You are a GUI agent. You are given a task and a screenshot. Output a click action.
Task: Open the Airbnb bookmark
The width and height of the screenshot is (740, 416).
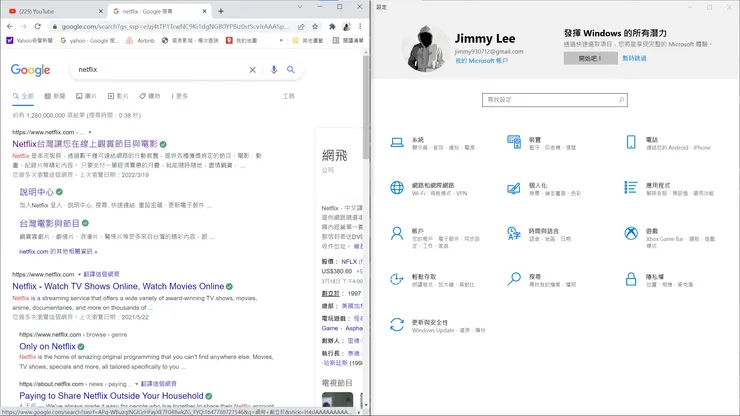(140, 41)
